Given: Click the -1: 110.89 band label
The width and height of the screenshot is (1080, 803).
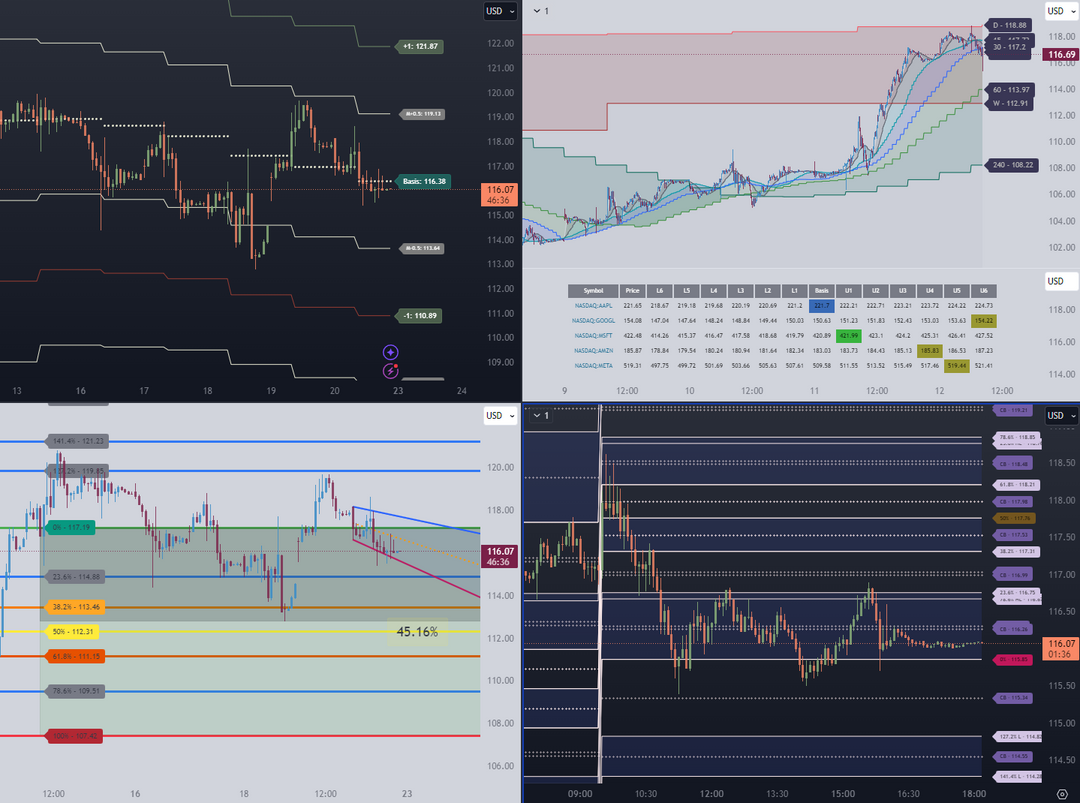Looking at the screenshot, I should (x=419, y=315).
